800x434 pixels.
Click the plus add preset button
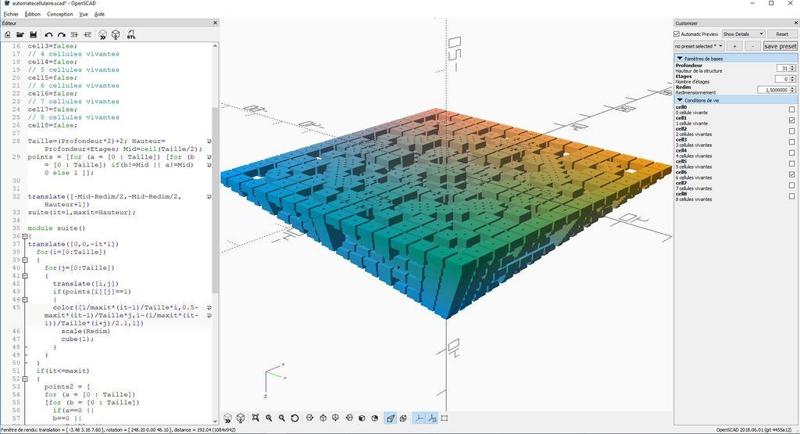coord(734,46)
